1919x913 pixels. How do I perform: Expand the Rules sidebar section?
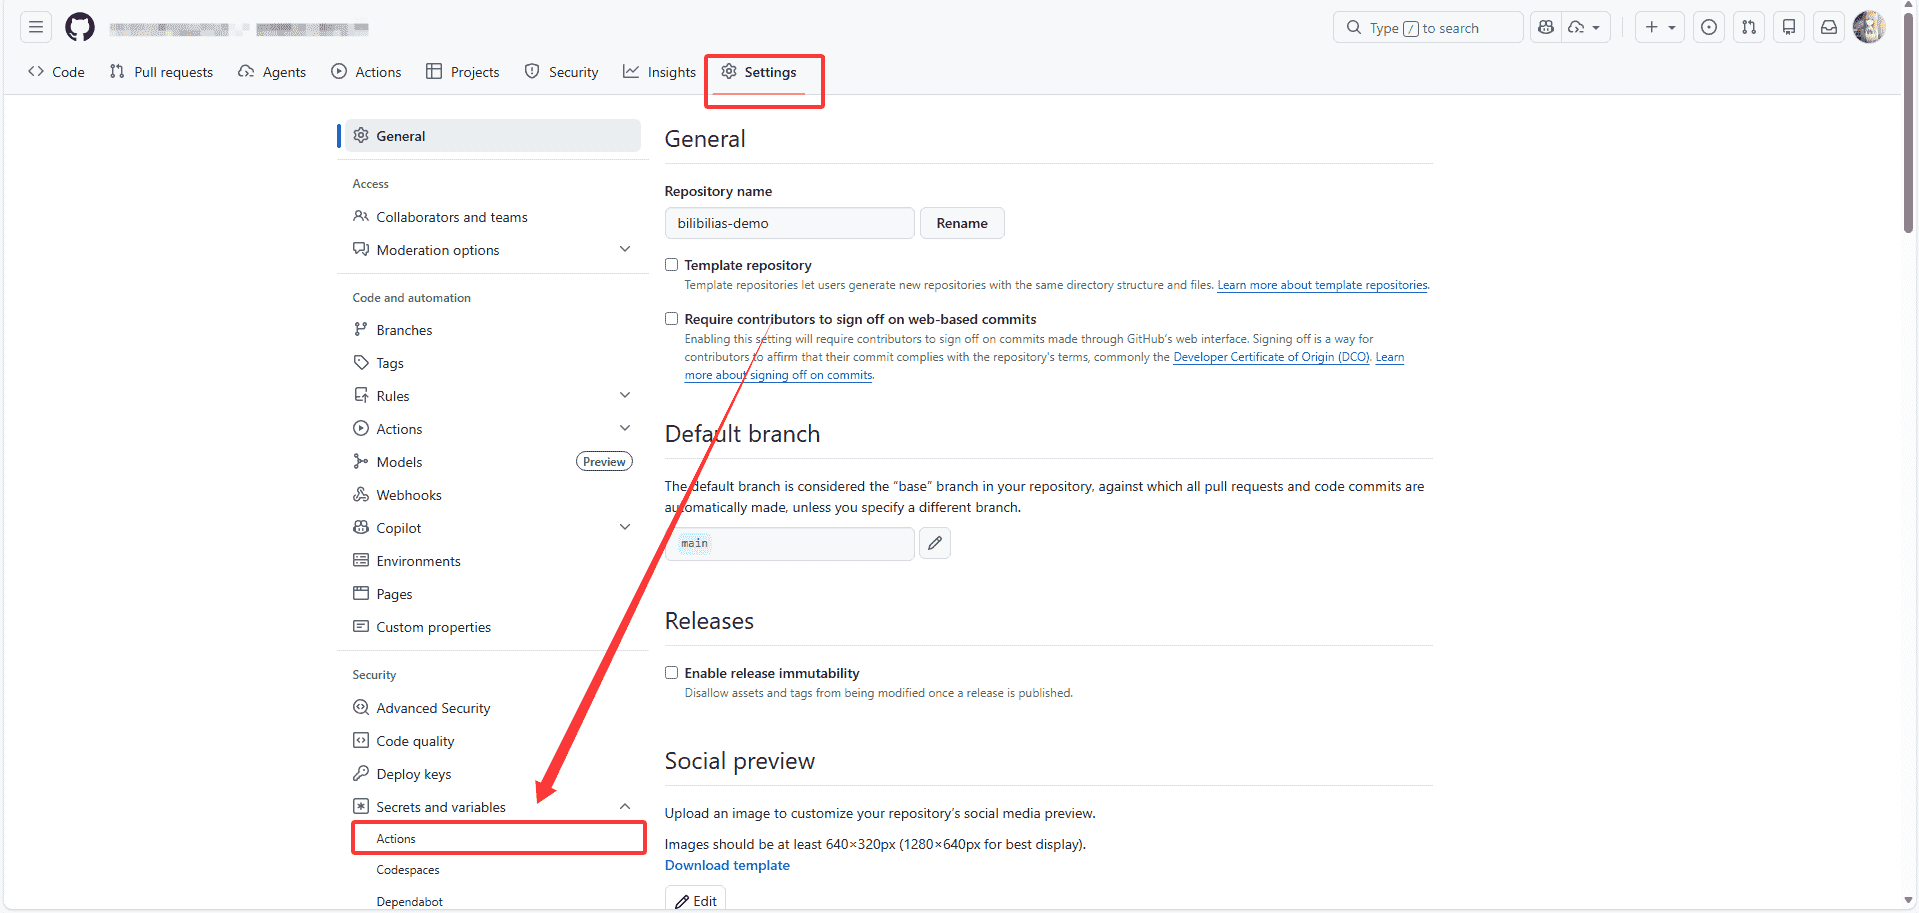[x=625, y=396]
